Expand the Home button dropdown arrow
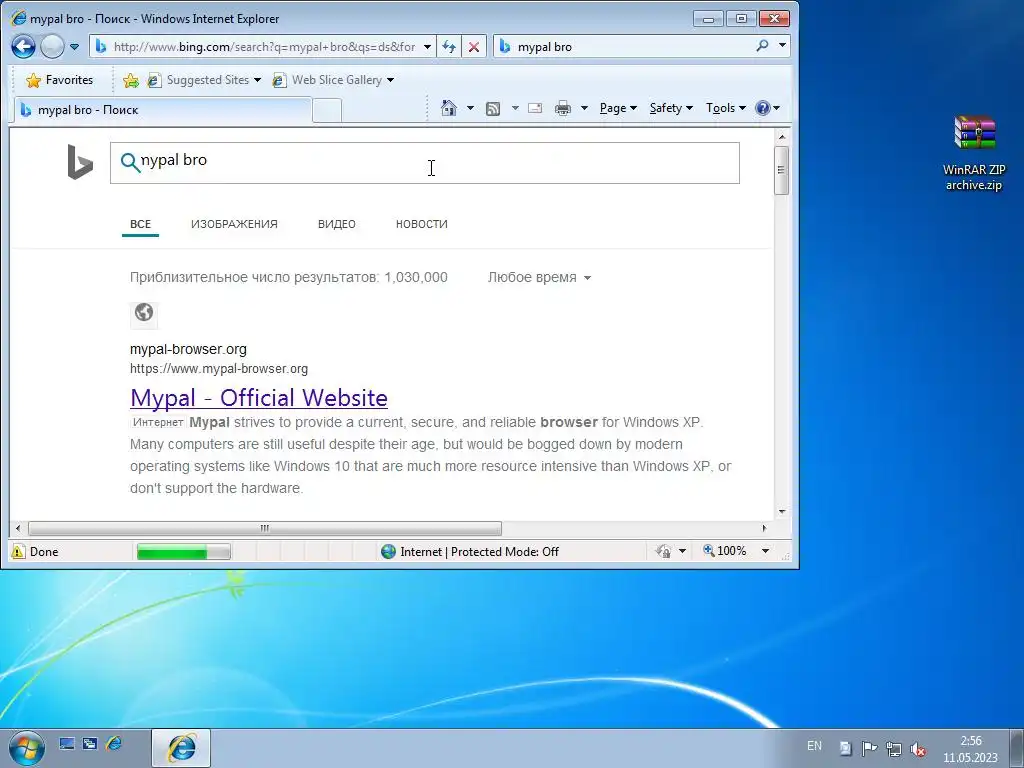Viewport: 1024px width, 768px height. (x=470, y=108)
